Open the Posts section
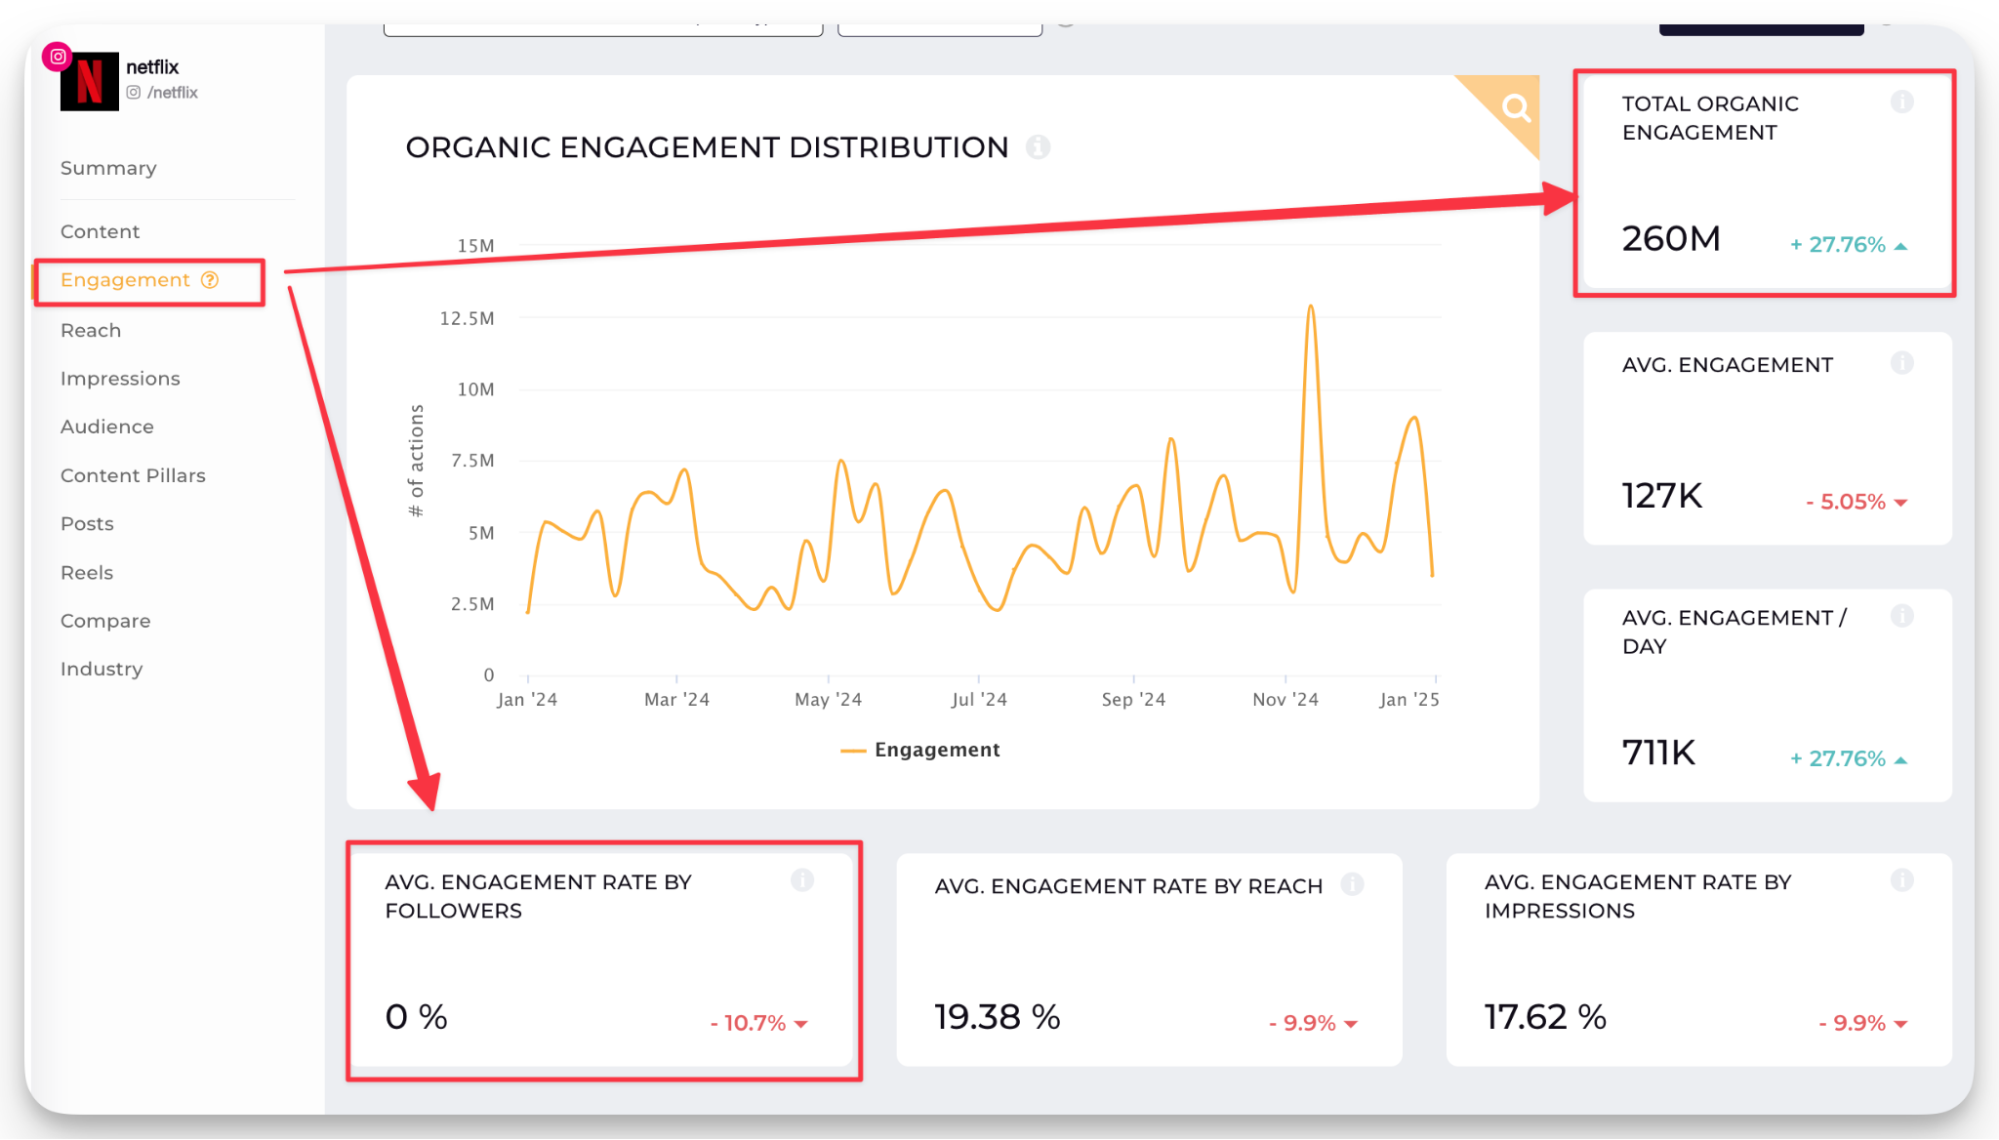The height and width of the screenshot is (1140, 1999). click(x=87, y=523)
